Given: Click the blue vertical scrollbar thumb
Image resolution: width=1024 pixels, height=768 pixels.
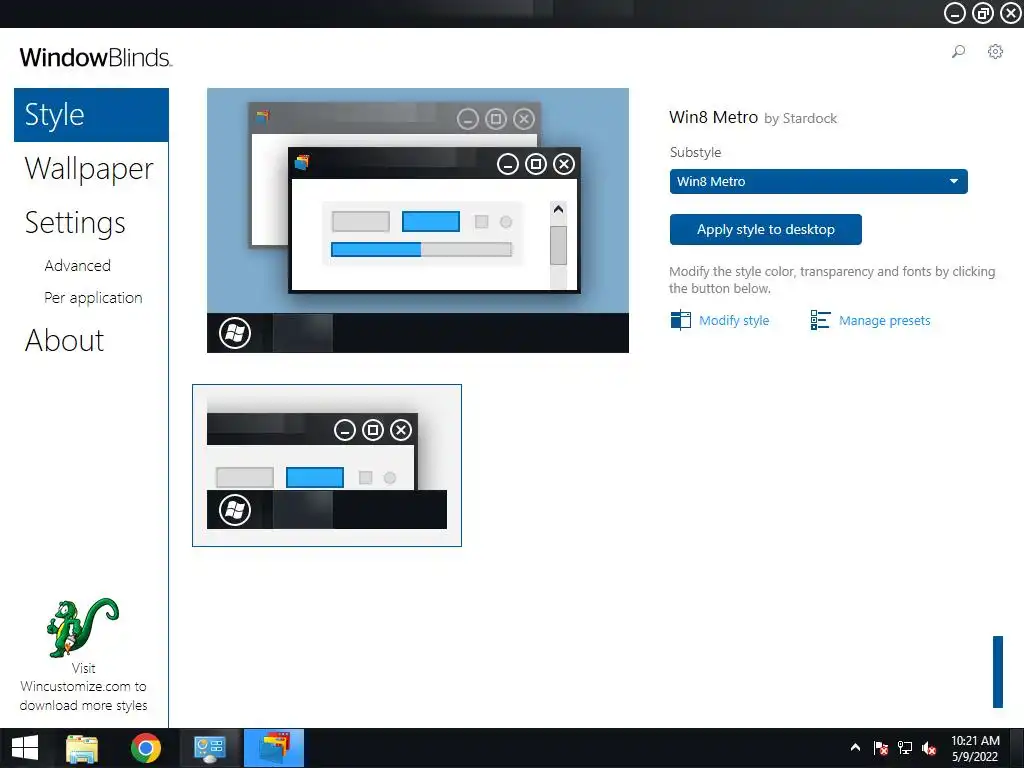Looking at the screenshot, I should click(997, 672).
